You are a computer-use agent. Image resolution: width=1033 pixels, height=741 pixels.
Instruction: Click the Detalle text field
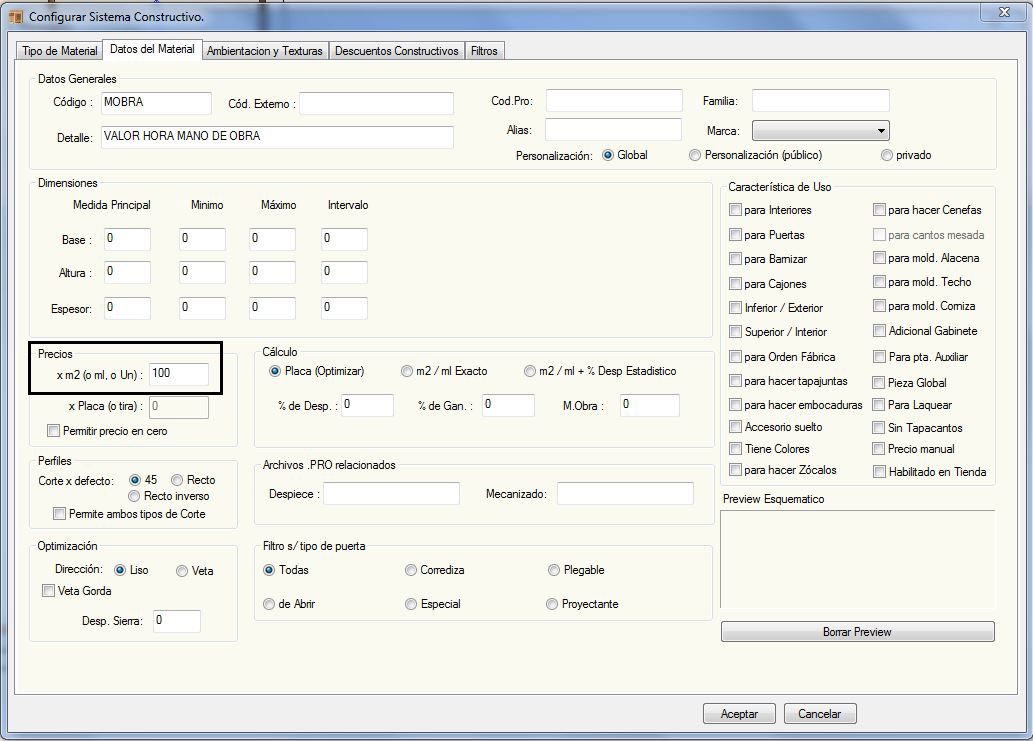pyautogui.click(x=277, y=137)
